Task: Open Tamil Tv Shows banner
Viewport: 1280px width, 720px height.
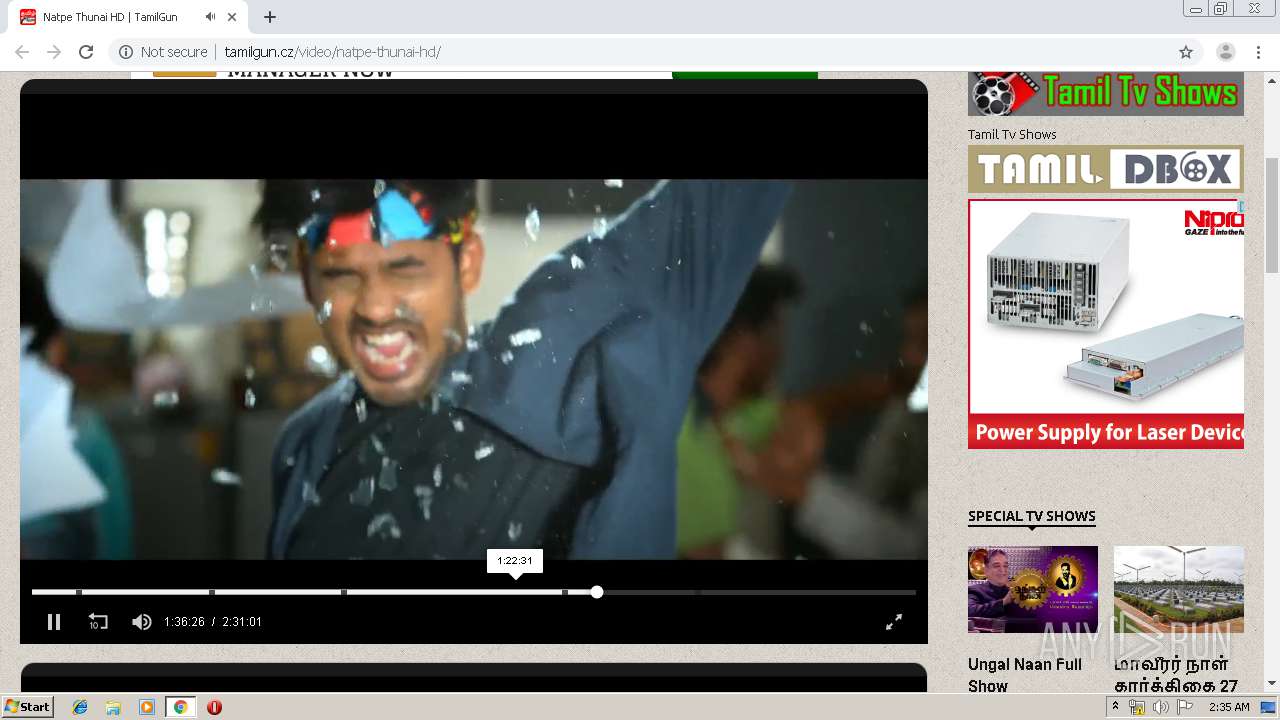Action: (1106, 93)
